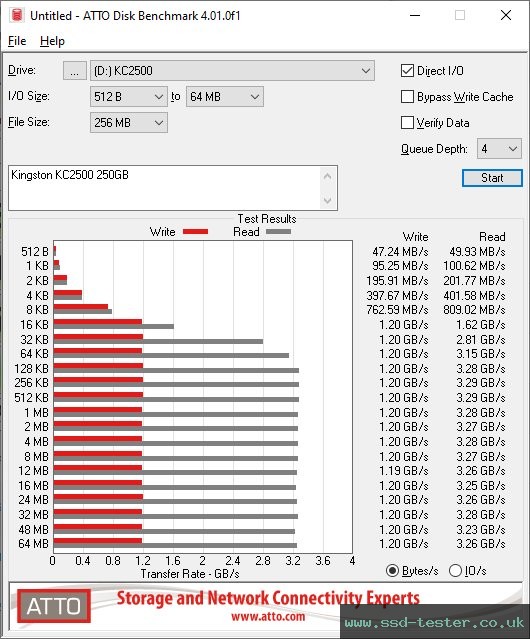
Task: Click the read value 401.58 MB/s
Action: [474, 295]
